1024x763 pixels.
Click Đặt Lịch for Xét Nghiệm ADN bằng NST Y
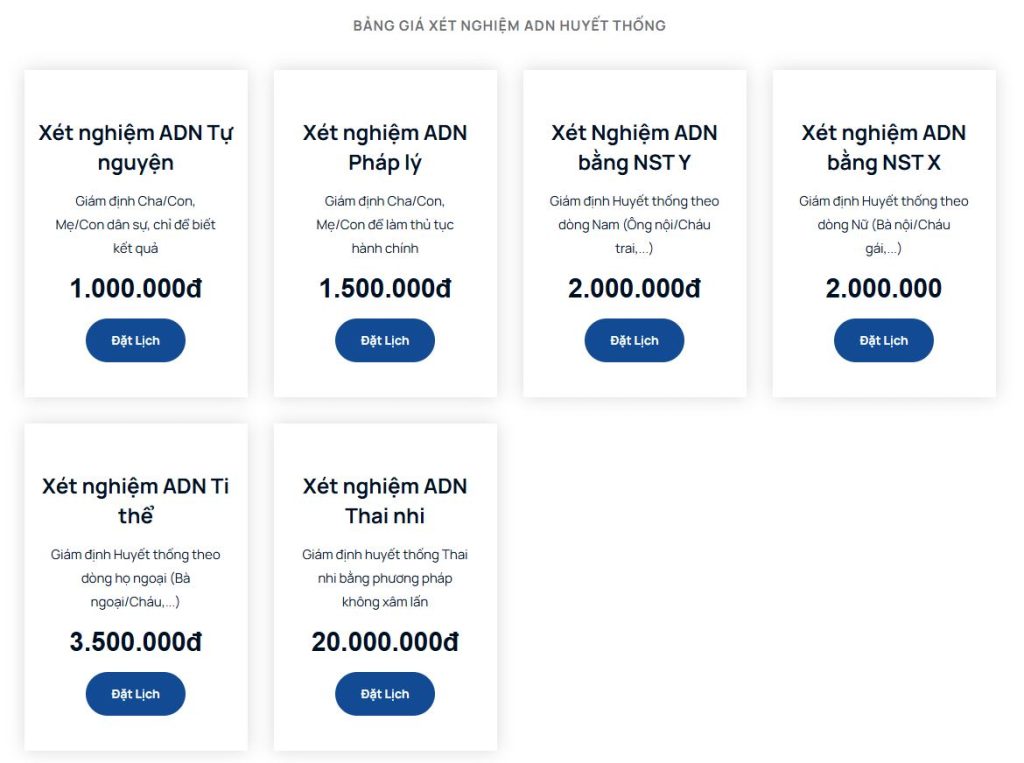click(x=634, y=340)
